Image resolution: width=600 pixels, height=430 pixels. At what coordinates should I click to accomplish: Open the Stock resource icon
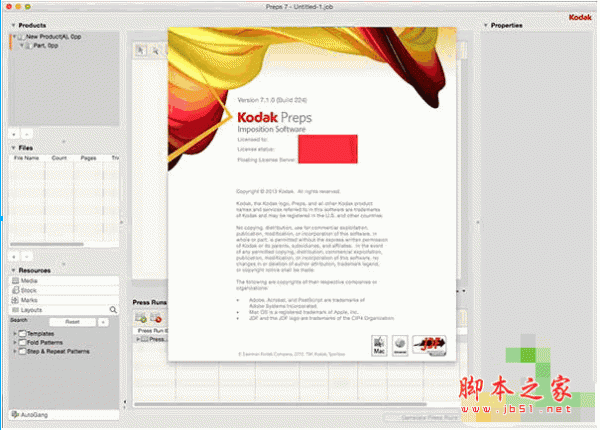[15, 290]
